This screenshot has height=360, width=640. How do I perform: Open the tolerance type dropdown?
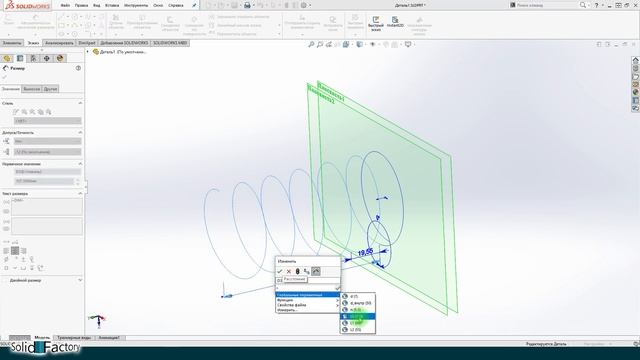click(48, 141)
